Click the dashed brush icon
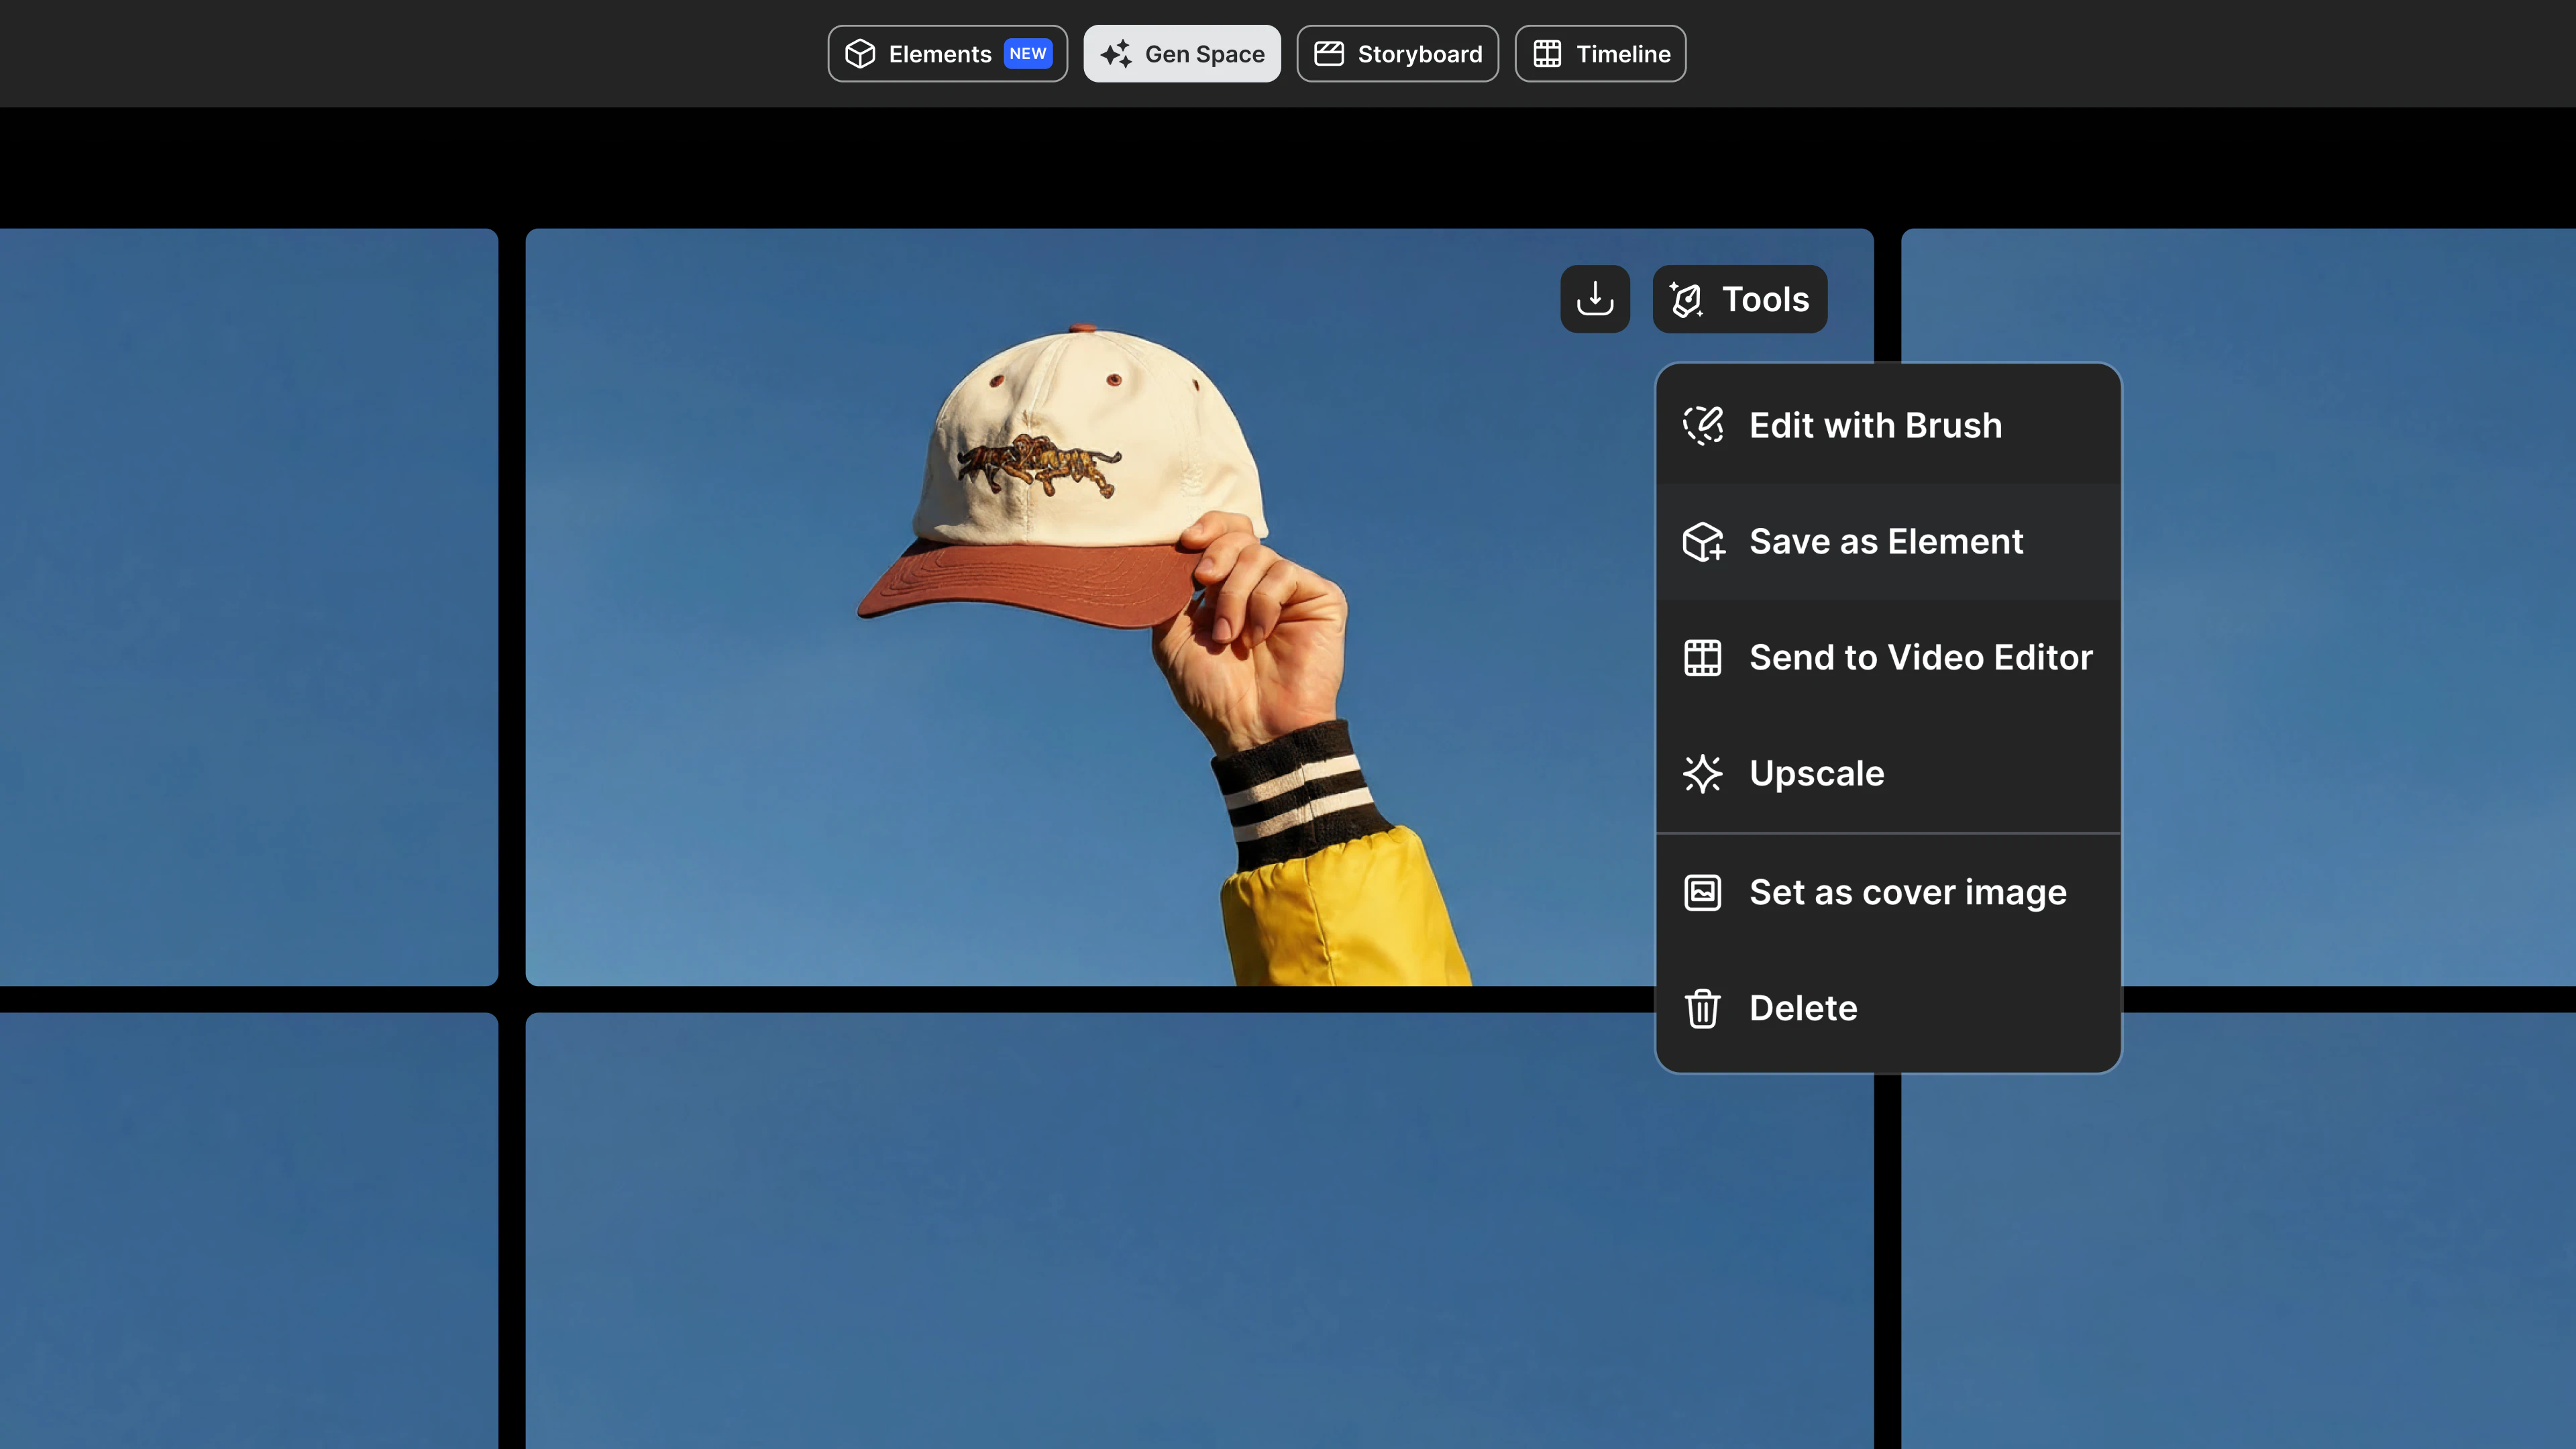 point(1702,425)
